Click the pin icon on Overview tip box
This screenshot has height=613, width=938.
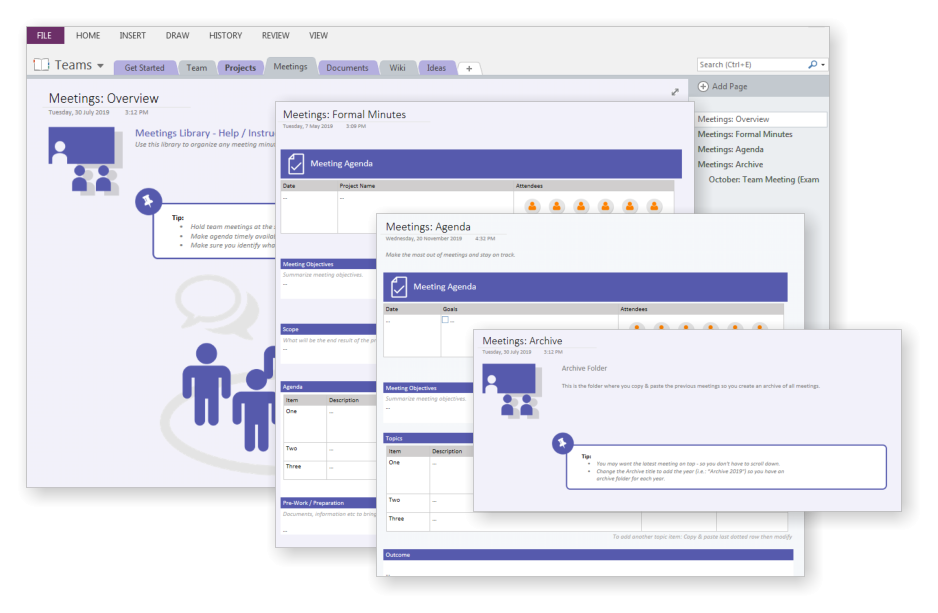click(148, 202)
